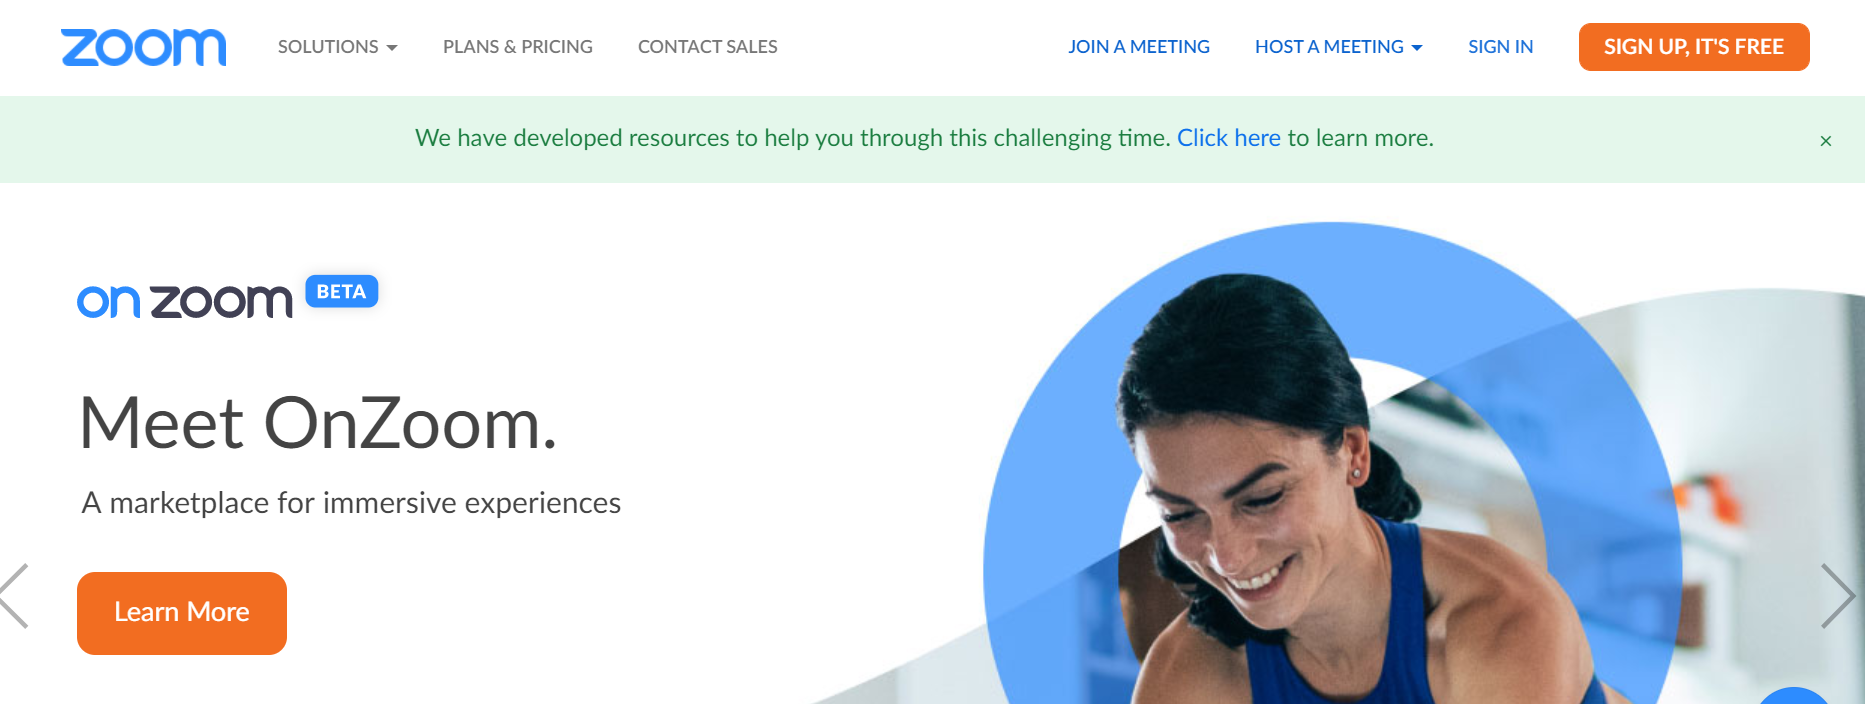Dismiss the green resources banner

pyautogui.click(x=1825, y=141)
